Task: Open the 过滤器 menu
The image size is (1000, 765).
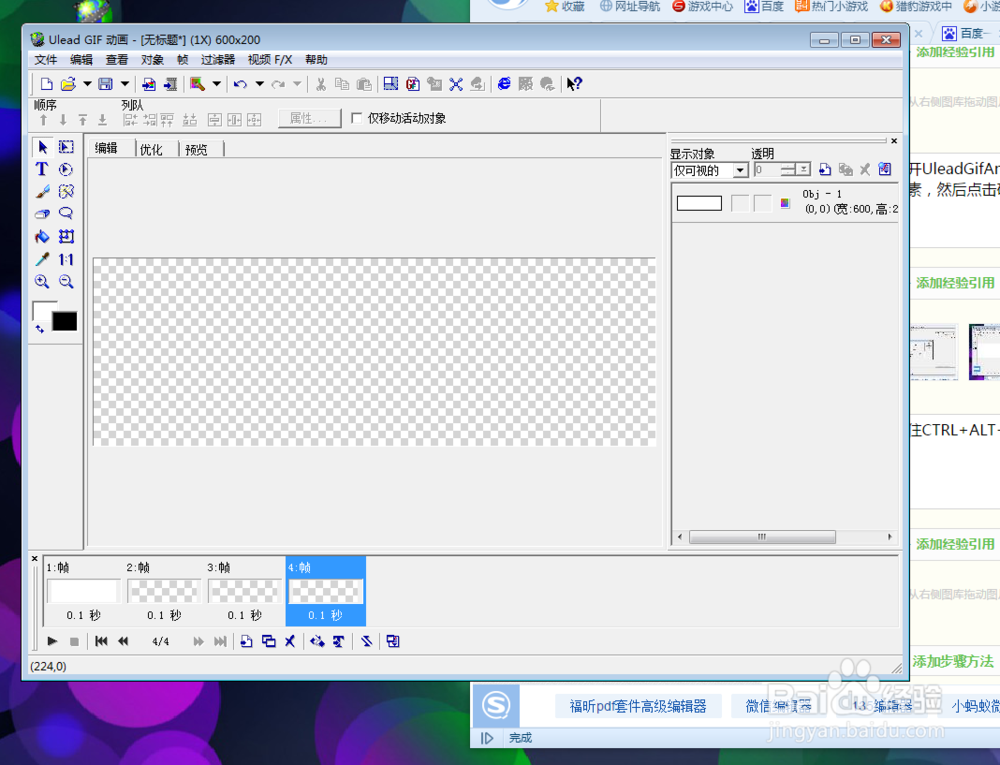Action: pyautogui.click(x=218, y=60)
